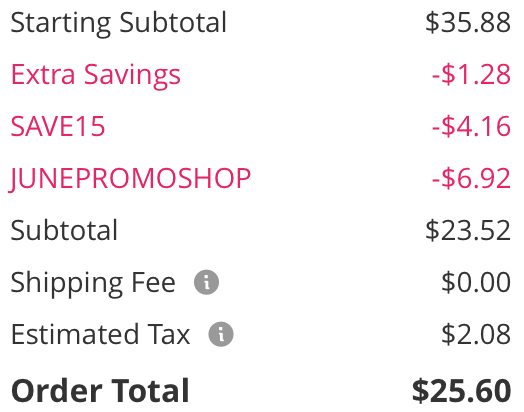Select the Estimated Tax label text
This screenshot has height=412, width=524.
point(100,334)
